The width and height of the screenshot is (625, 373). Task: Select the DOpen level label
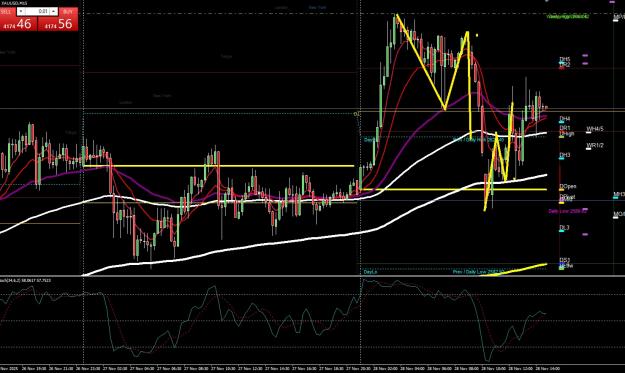(x=568, y=186)
